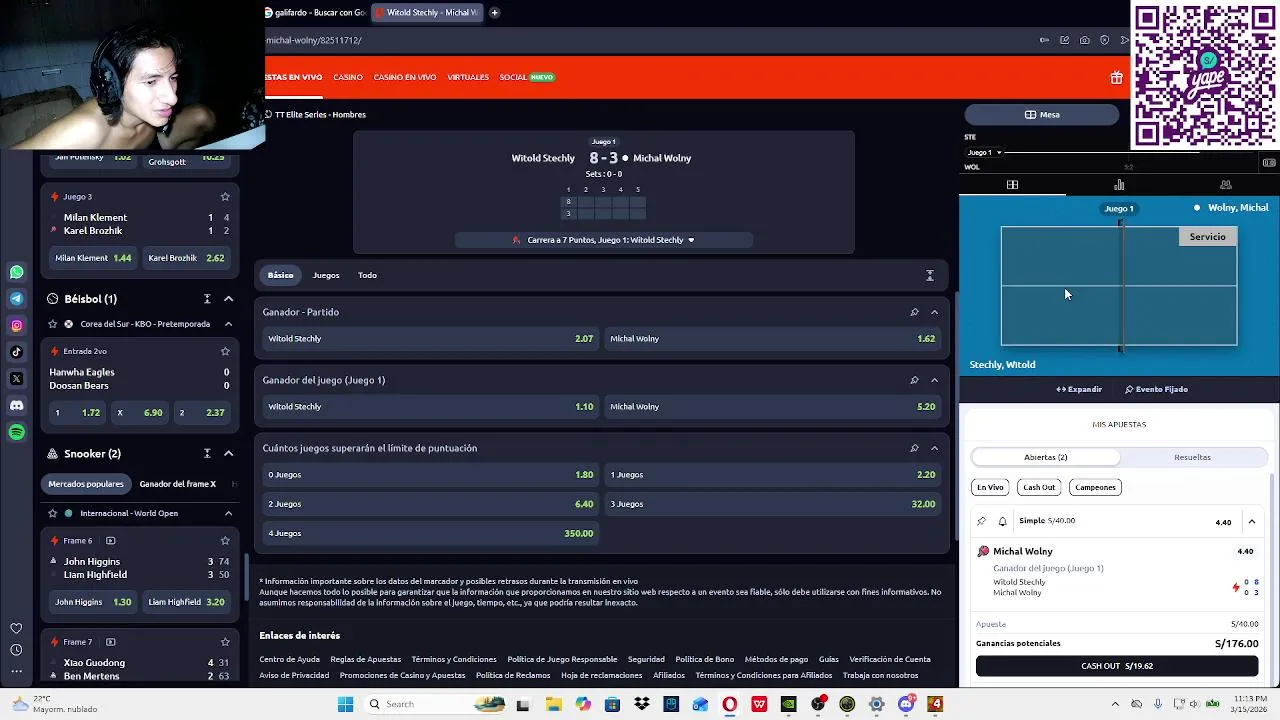The image size is (1280, 720).
Task: Open the statistics bar chart tab in widget
Action: [x=1119, y=185]
